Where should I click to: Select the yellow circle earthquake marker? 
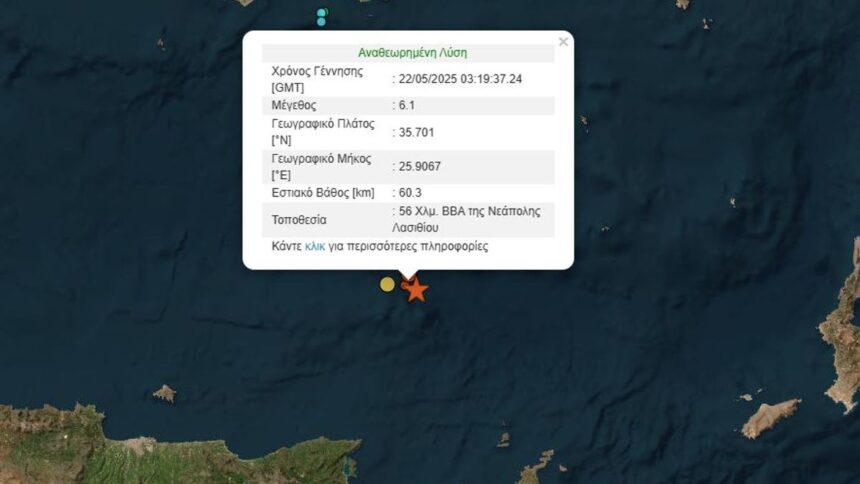pos(387,284)
